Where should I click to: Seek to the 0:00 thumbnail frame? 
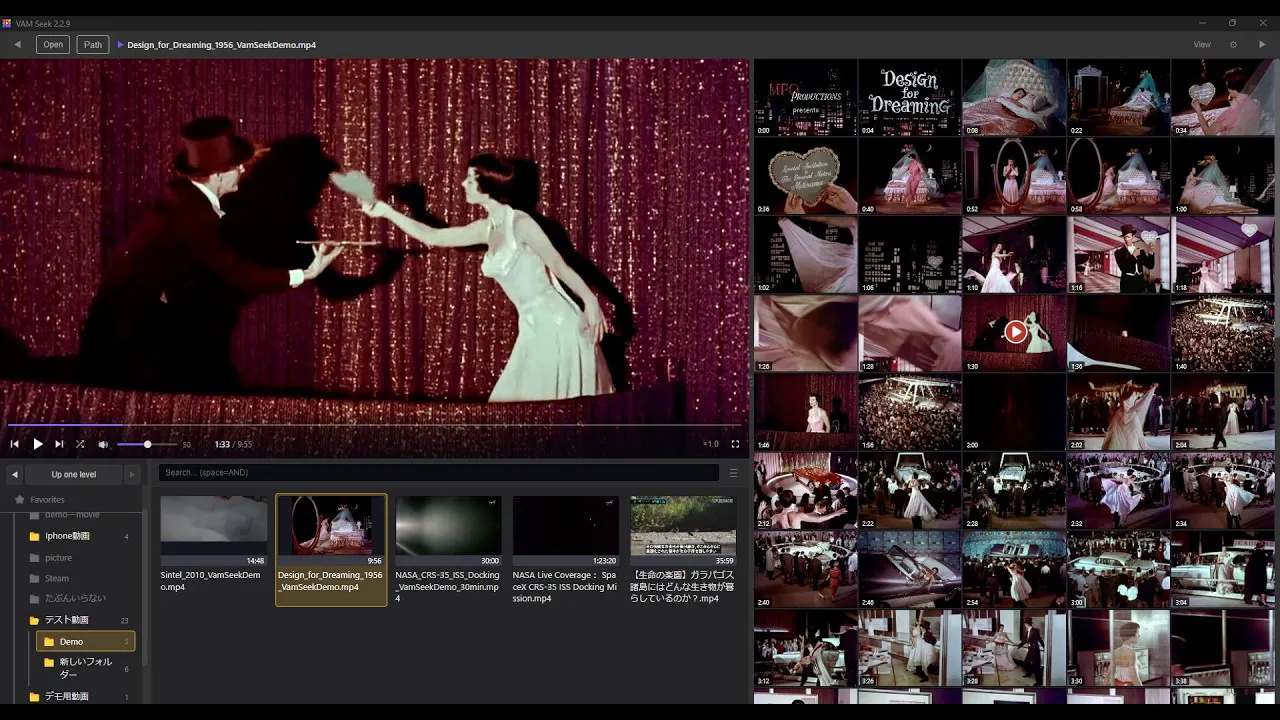point(805,97)
